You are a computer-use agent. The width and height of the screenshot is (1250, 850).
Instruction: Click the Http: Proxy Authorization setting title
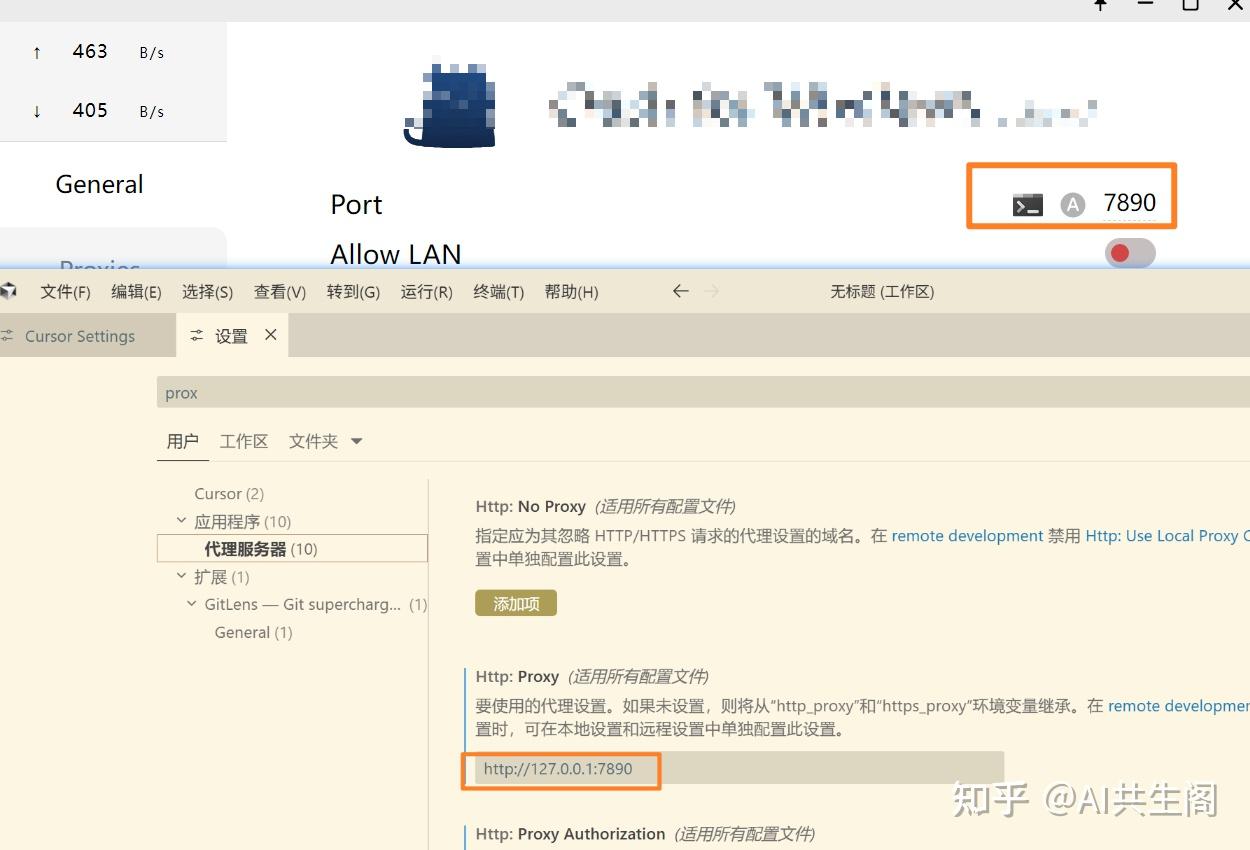click(x=570, y=834)
